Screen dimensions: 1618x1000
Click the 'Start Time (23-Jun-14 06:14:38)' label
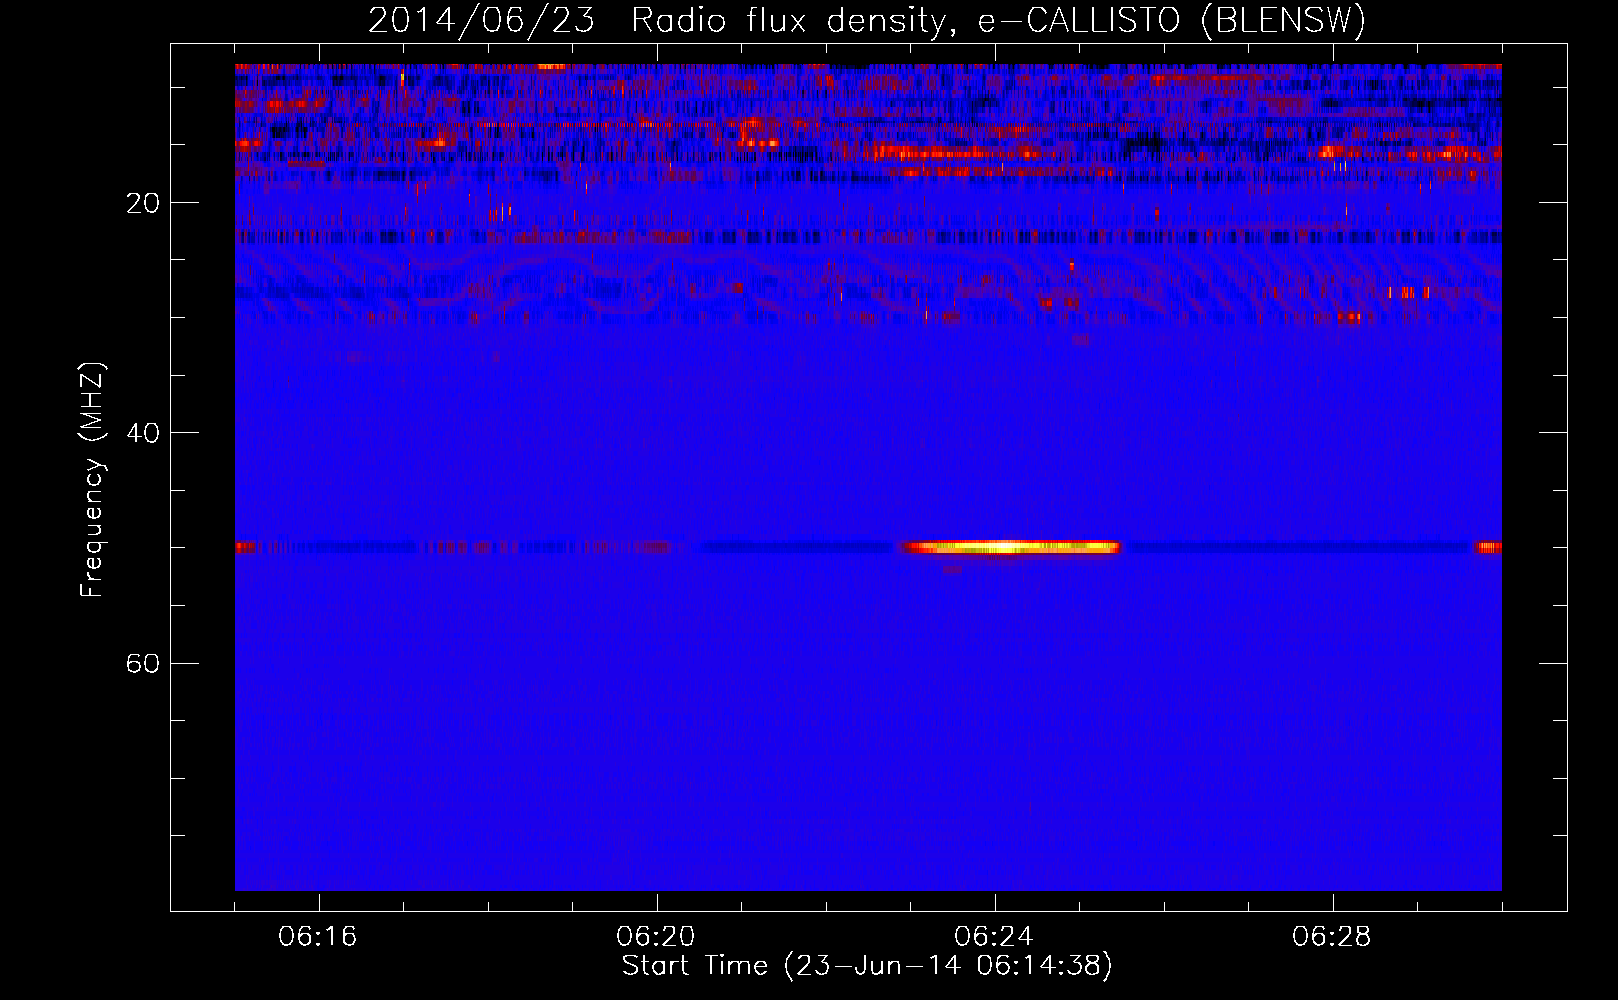867,966
